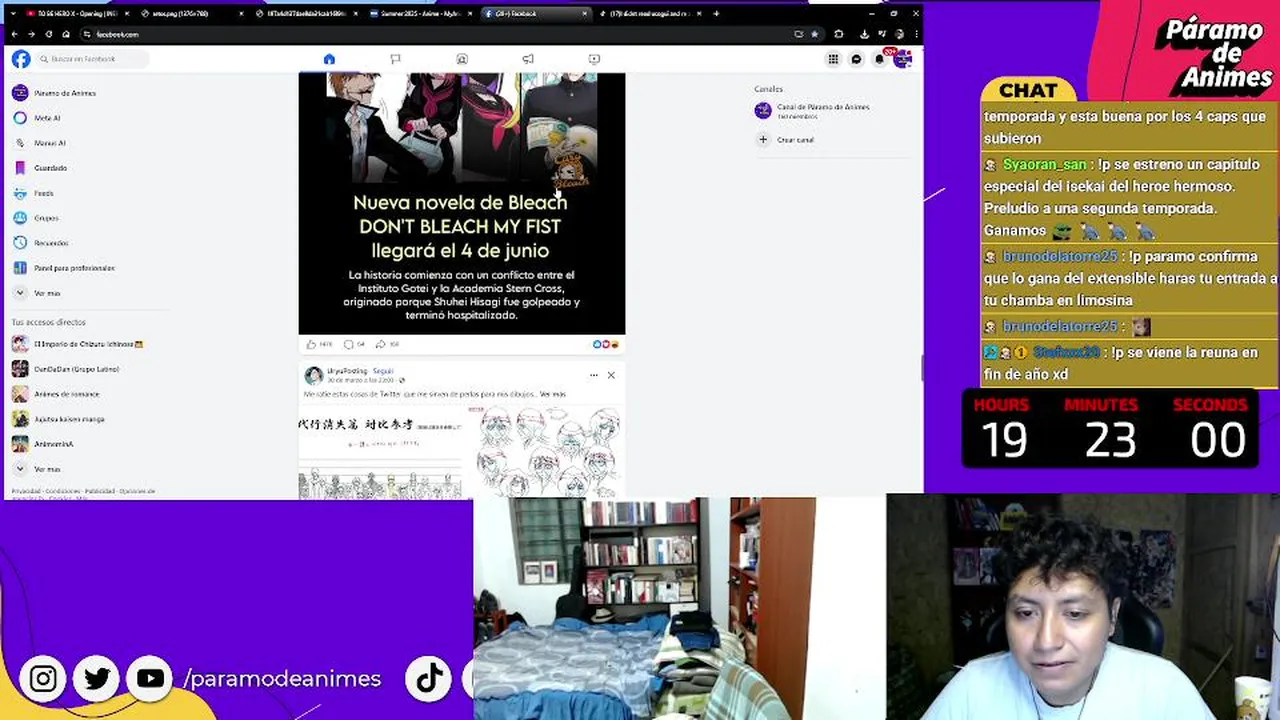Screen dimensions: 1280x720
Task: Click TikTok icon in stream overlay
Action: tap(429, 679)
